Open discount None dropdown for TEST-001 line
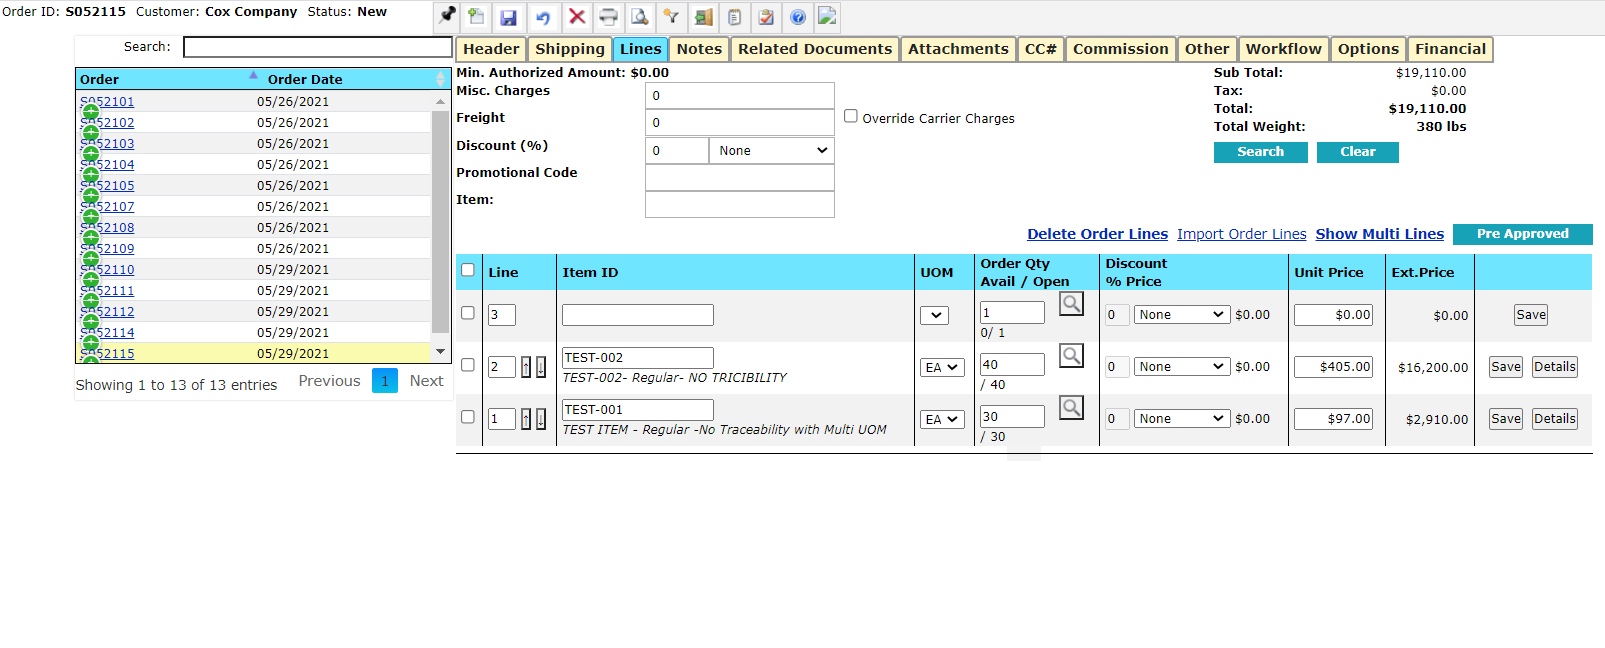 1181,418
